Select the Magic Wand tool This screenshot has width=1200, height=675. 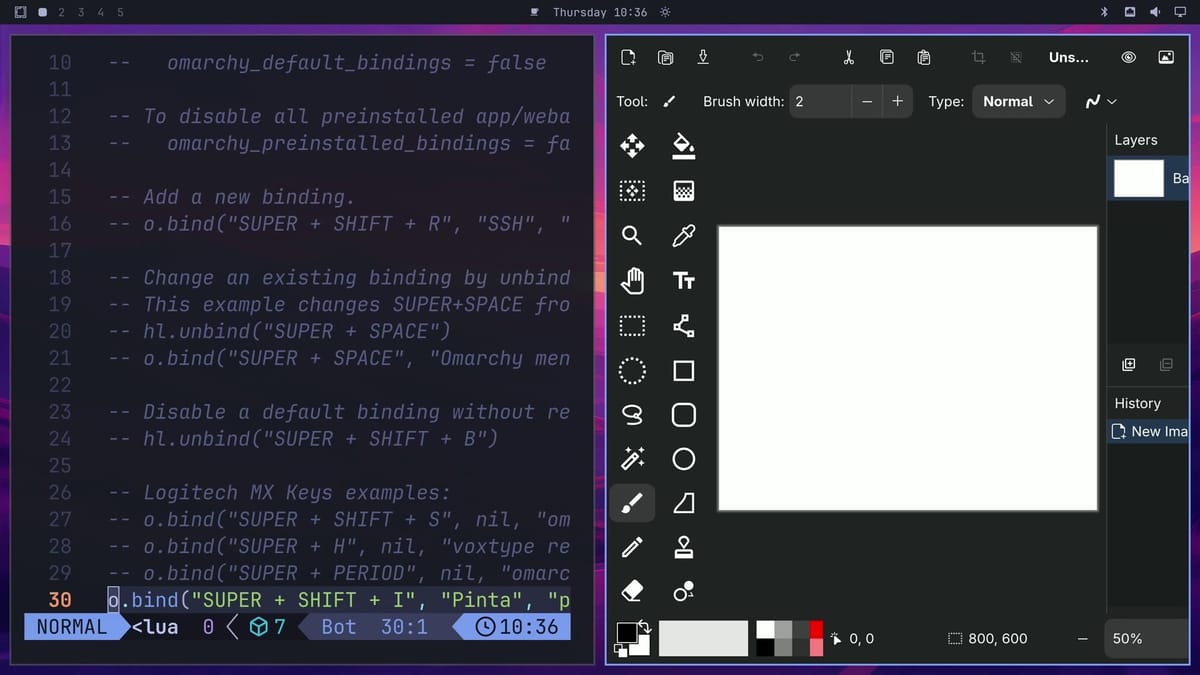[x=632, y=459]
